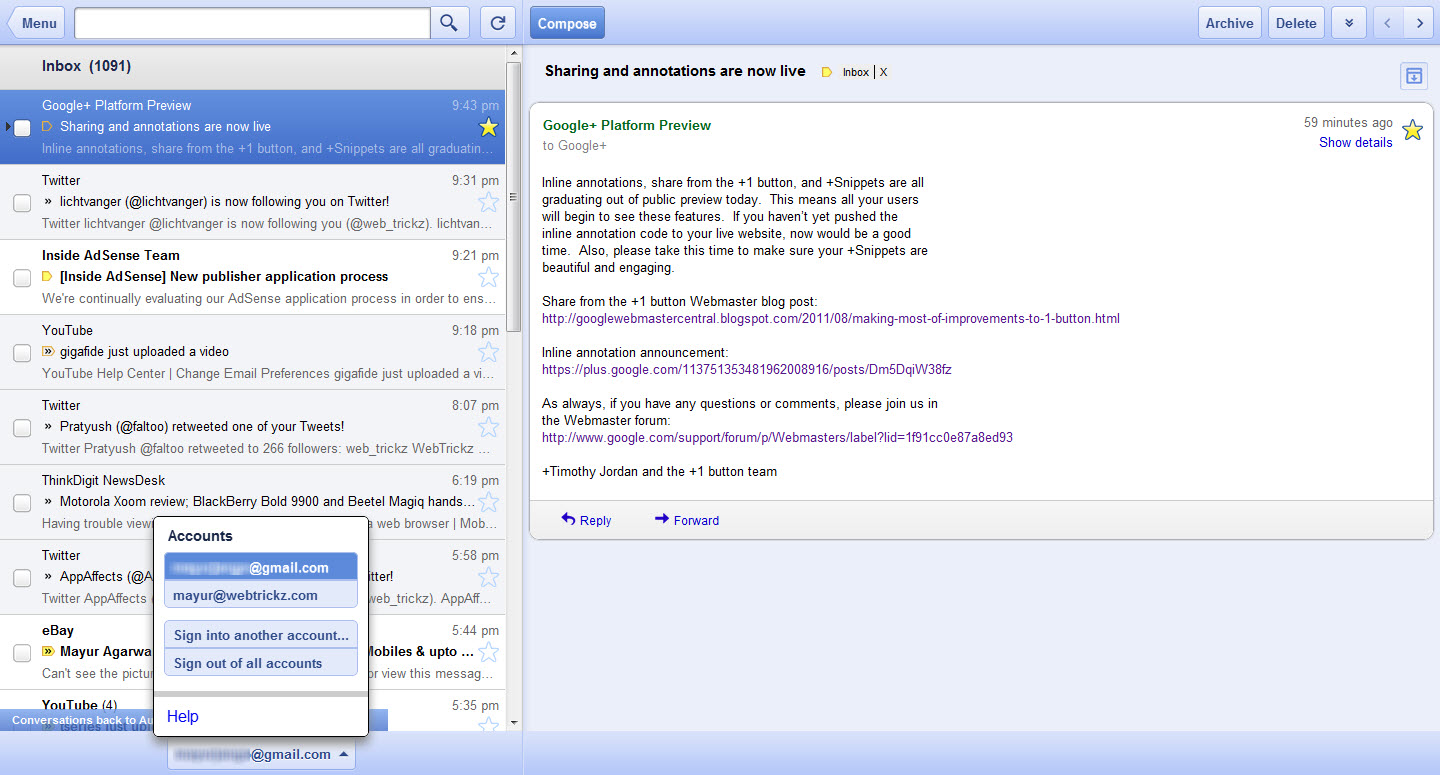Reply to the message
This screenshot has width=1440, height=775.
click(x=586, y=520)
